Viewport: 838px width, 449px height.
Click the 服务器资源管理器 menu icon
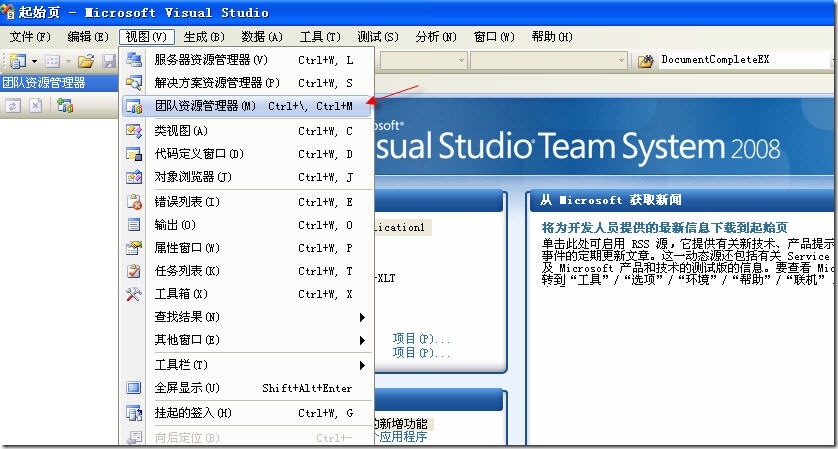[x=134, y=60]
